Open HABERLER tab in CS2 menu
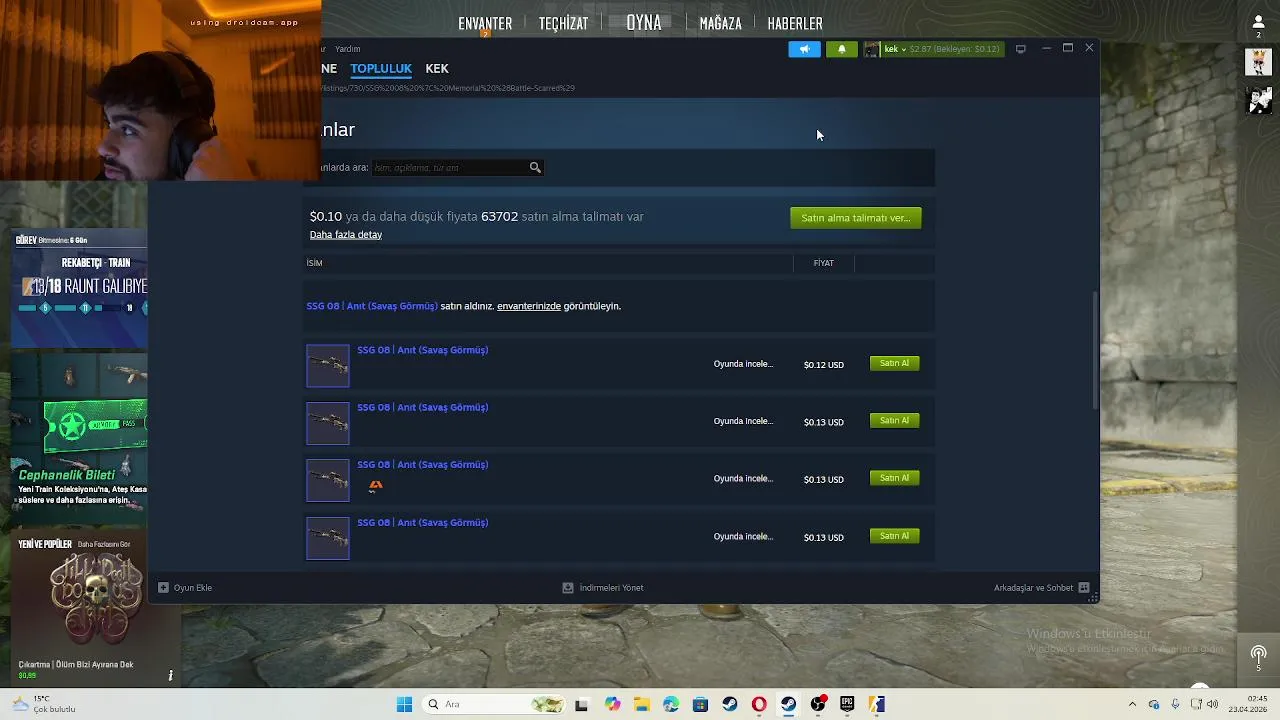 (x=795, y=23)
